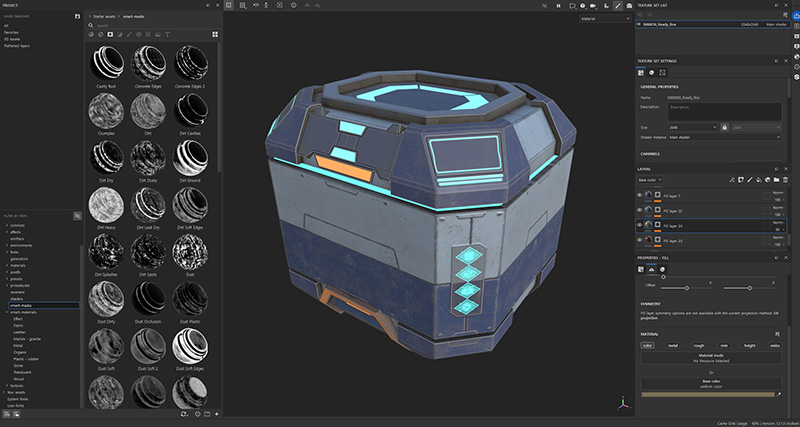Toggle visibility of Fill layer 7
Screen dimensions: 800x427
tap(639, 195)
